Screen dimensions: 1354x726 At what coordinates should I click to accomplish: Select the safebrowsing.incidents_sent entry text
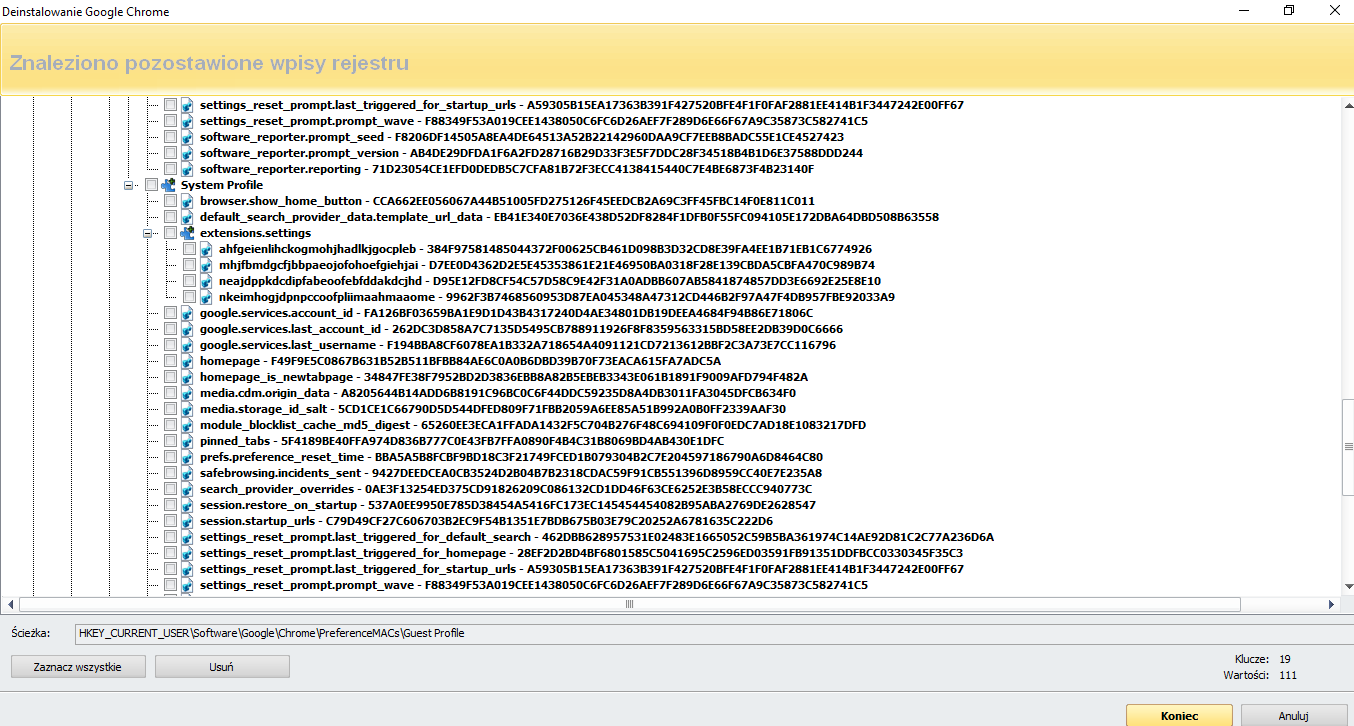click(510, 473)
